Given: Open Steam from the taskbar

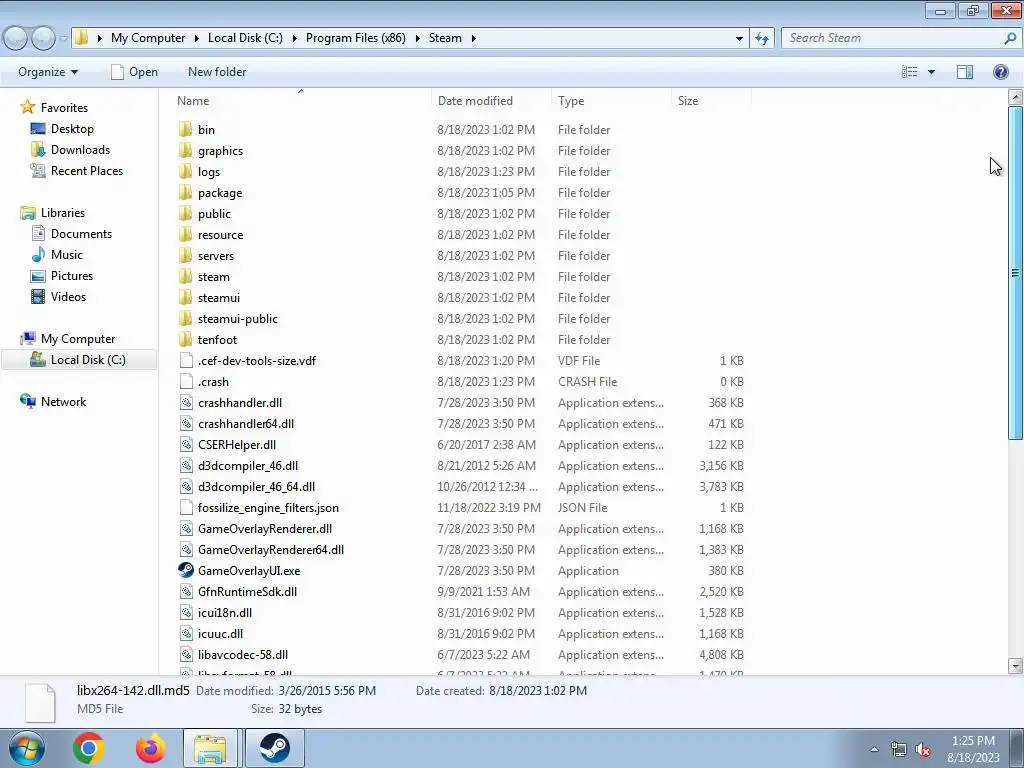Looking at the screenshot, I should tap(275, 748).
